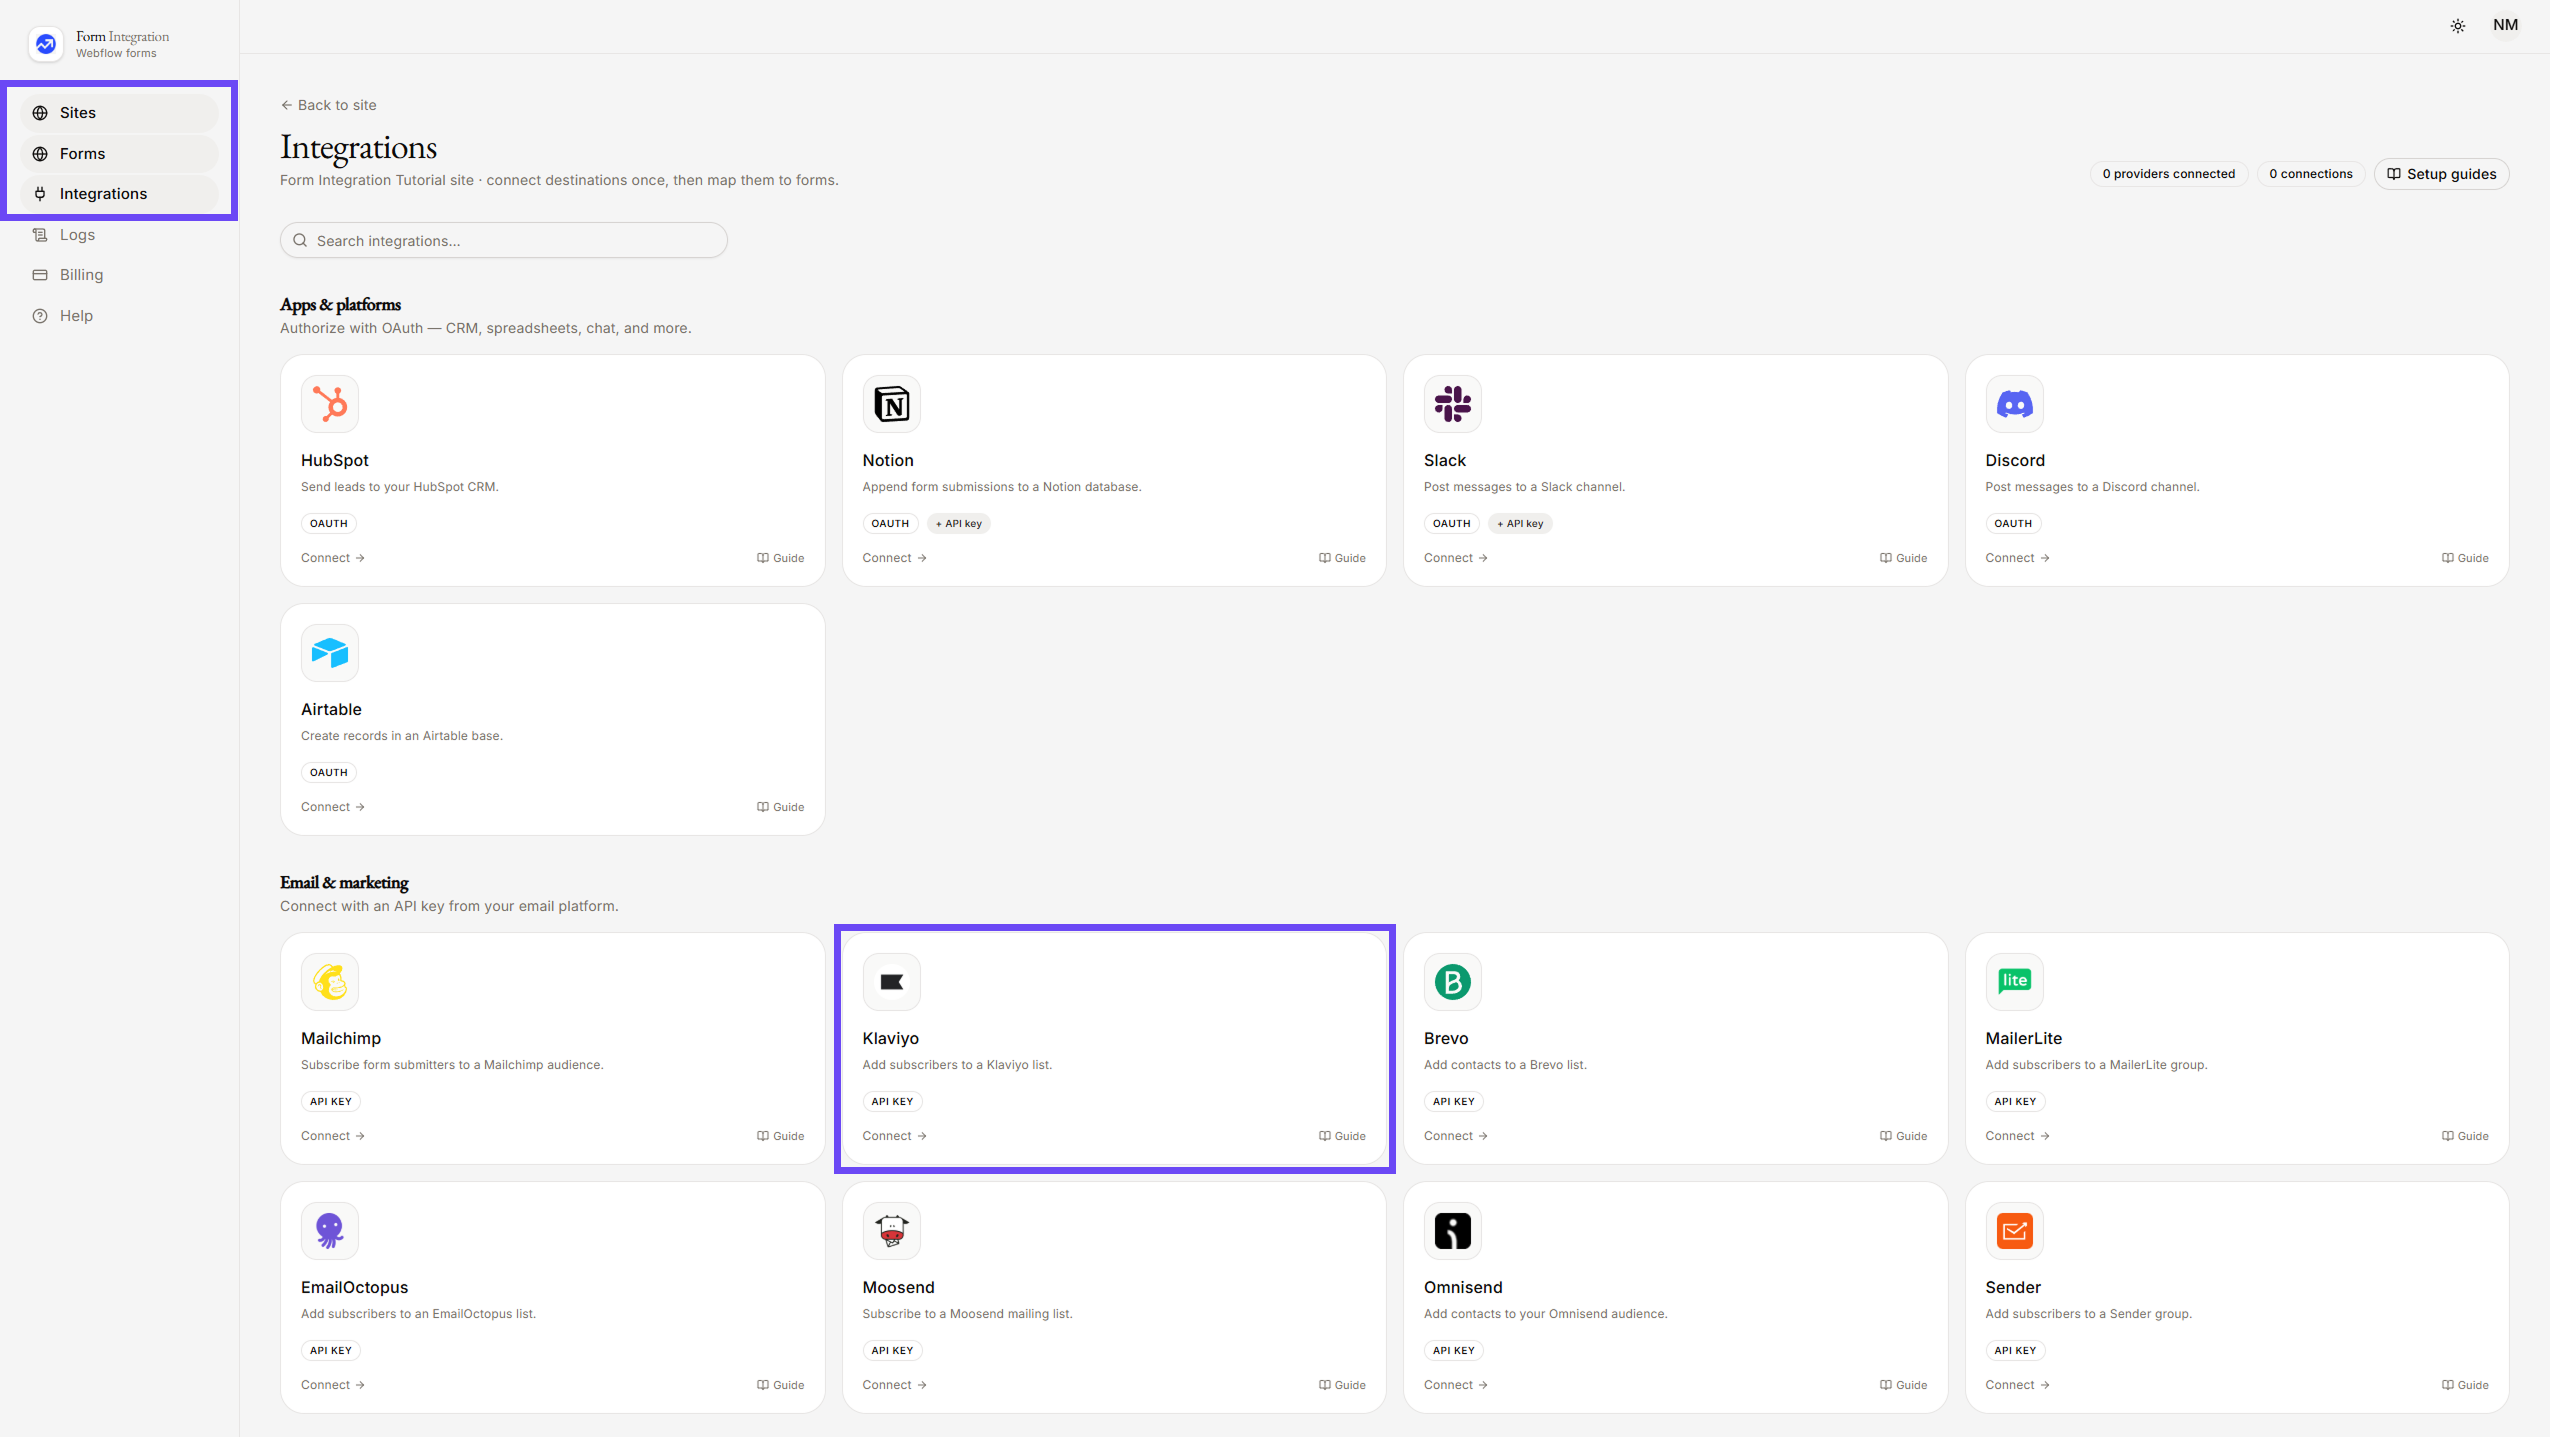Open the EmailOctopus Guide link
This screenshot has width=2550, height=1437.
pyautogui.click(x=781, y=1385)
